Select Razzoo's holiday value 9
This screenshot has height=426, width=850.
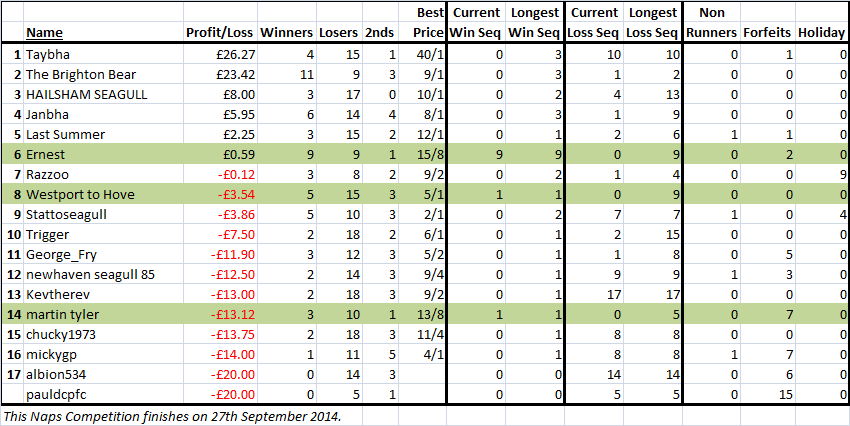pos(821,175)
